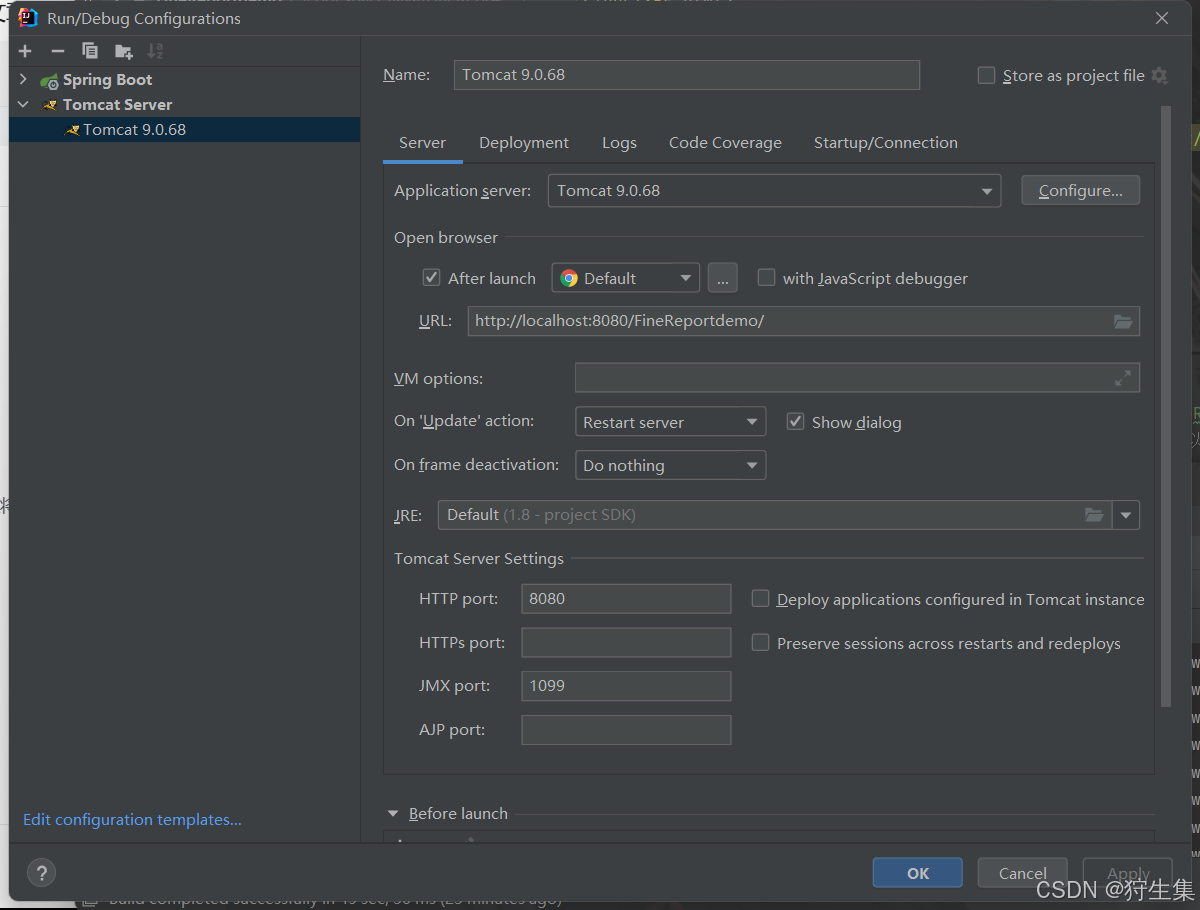
Task: Expand the Spring Boot tree node
Action: click(23, 79)
